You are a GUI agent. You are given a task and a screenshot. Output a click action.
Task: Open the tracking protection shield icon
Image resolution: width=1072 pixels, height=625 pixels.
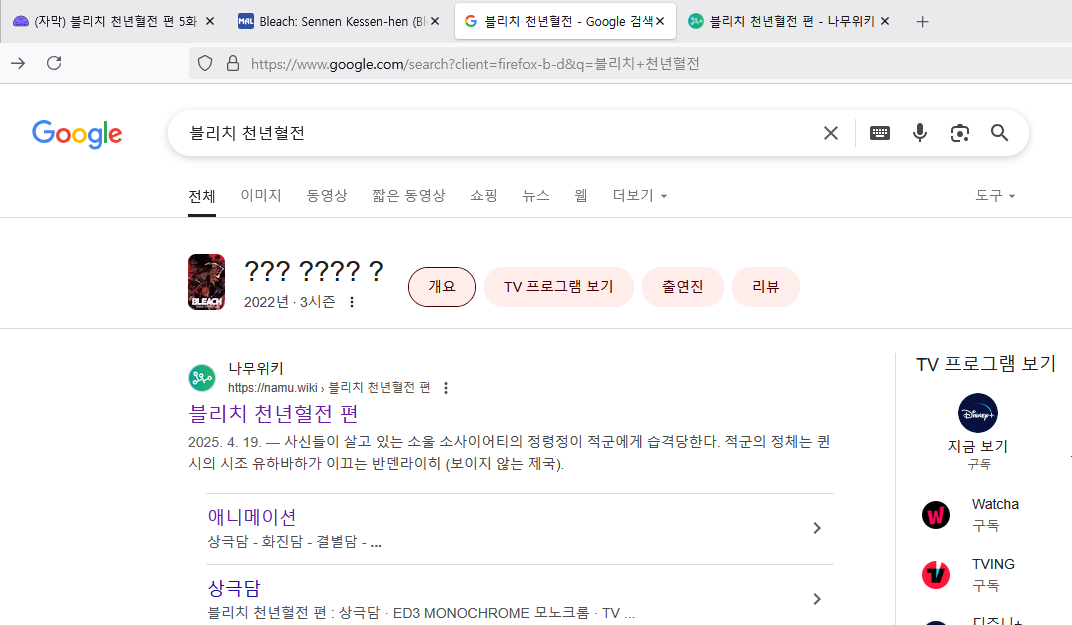[x=205, y=64]
